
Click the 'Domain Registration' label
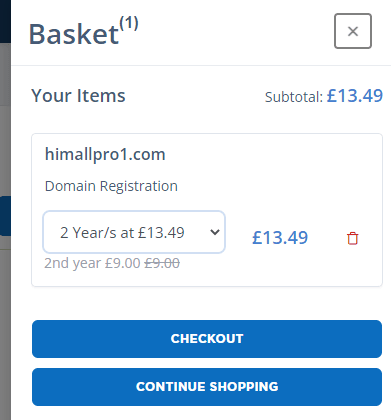(x=111, y=186)
